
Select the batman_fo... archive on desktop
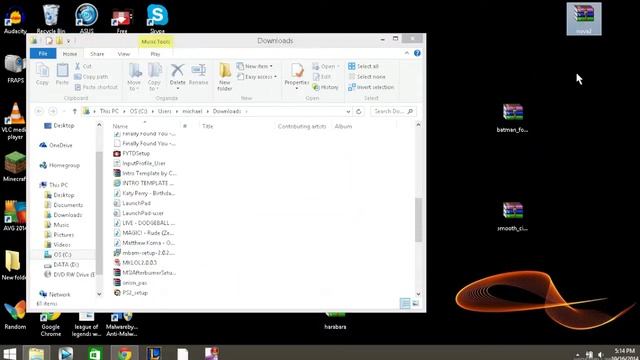[x=512, y=118]
